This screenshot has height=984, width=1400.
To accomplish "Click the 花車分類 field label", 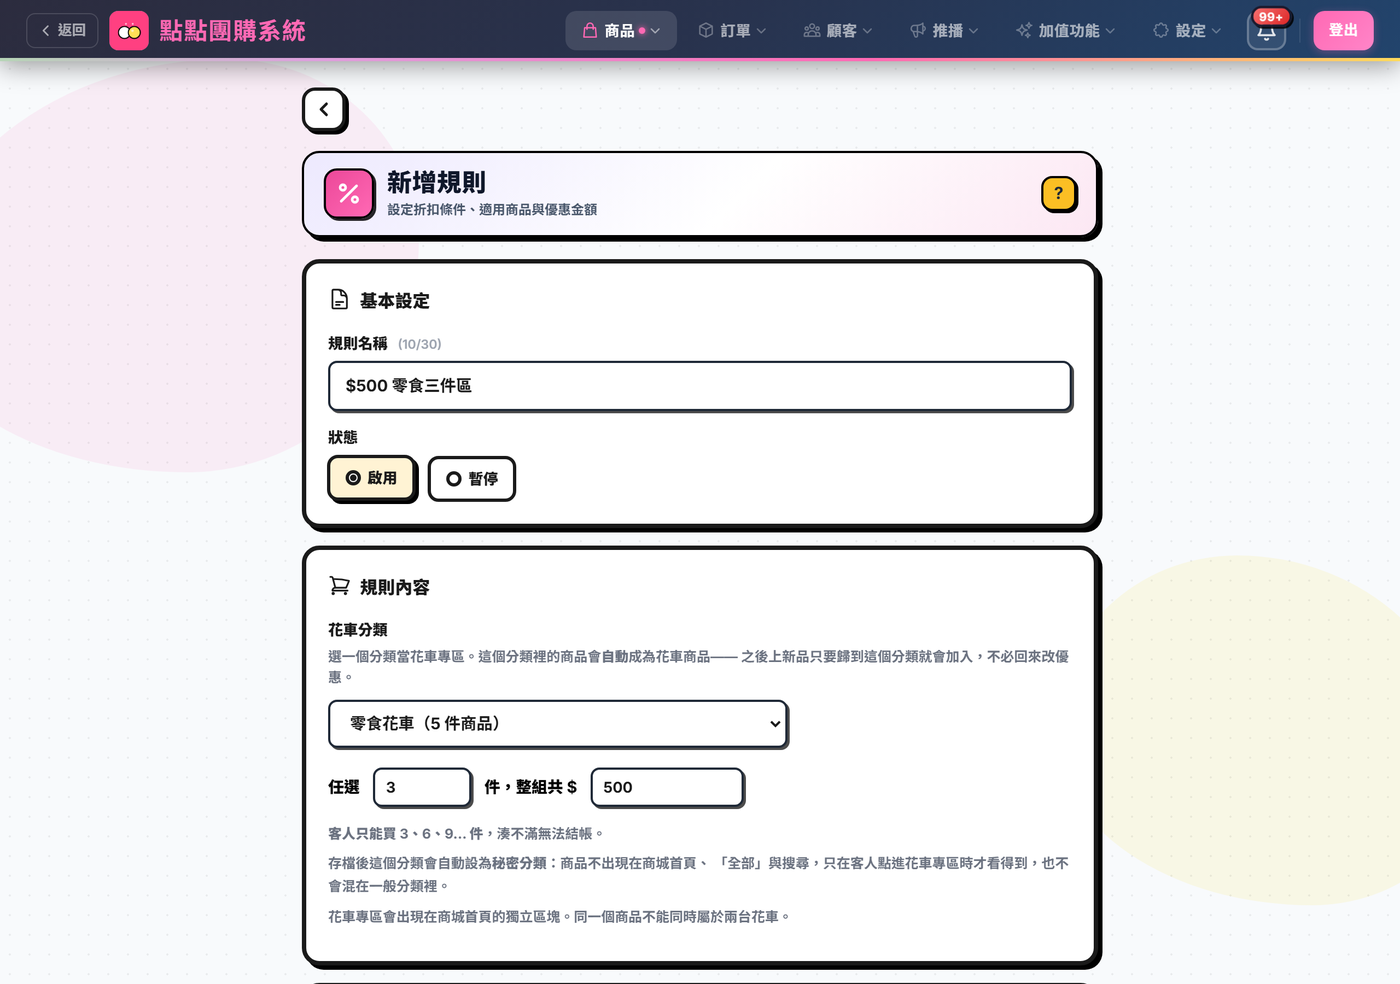I will pos(358,630).
